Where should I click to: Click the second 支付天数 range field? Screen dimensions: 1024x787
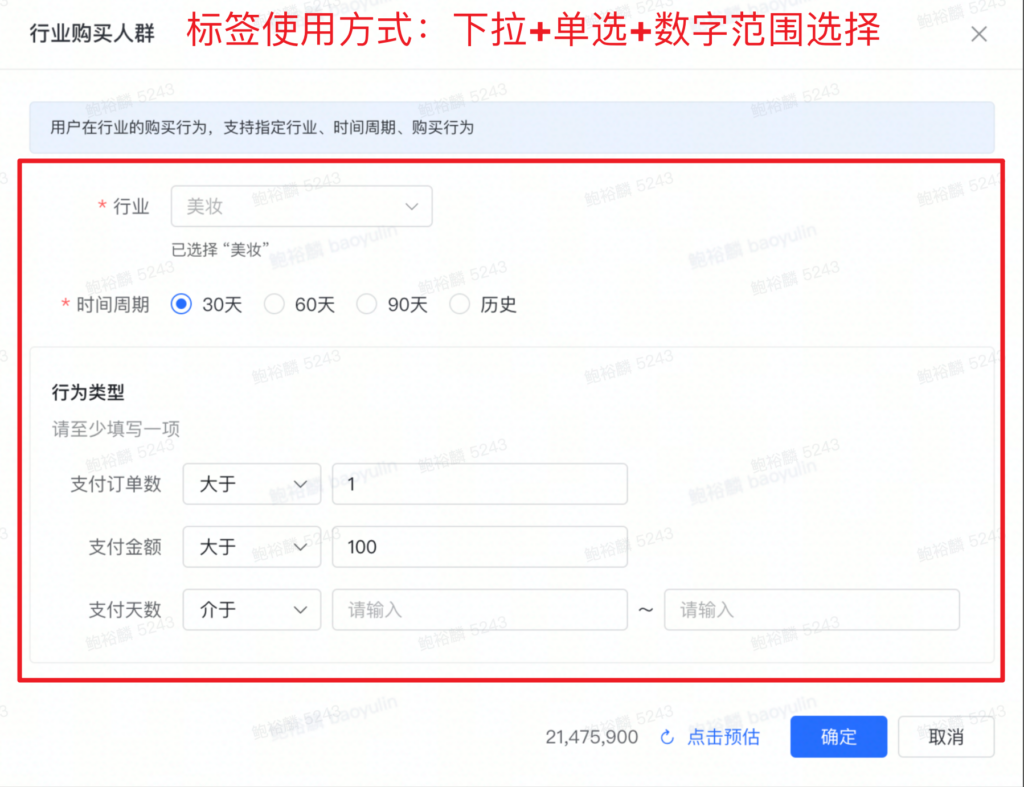pyautogui.click(x=811, y=610)
